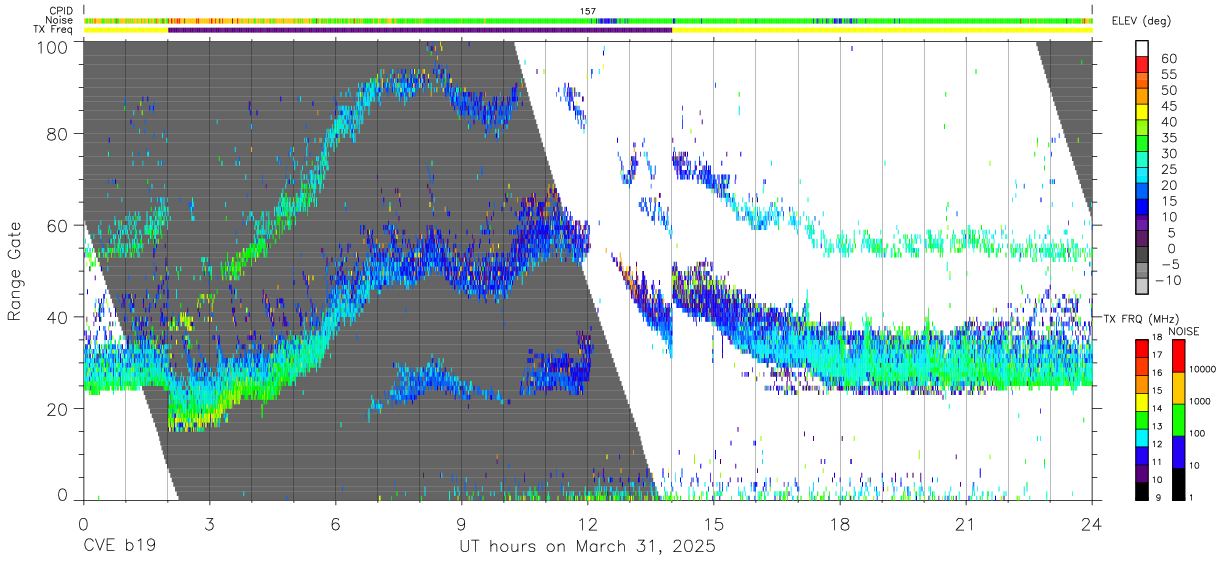Select the CPID row label
Viewport: 1228px width, 567px height.
59,10
